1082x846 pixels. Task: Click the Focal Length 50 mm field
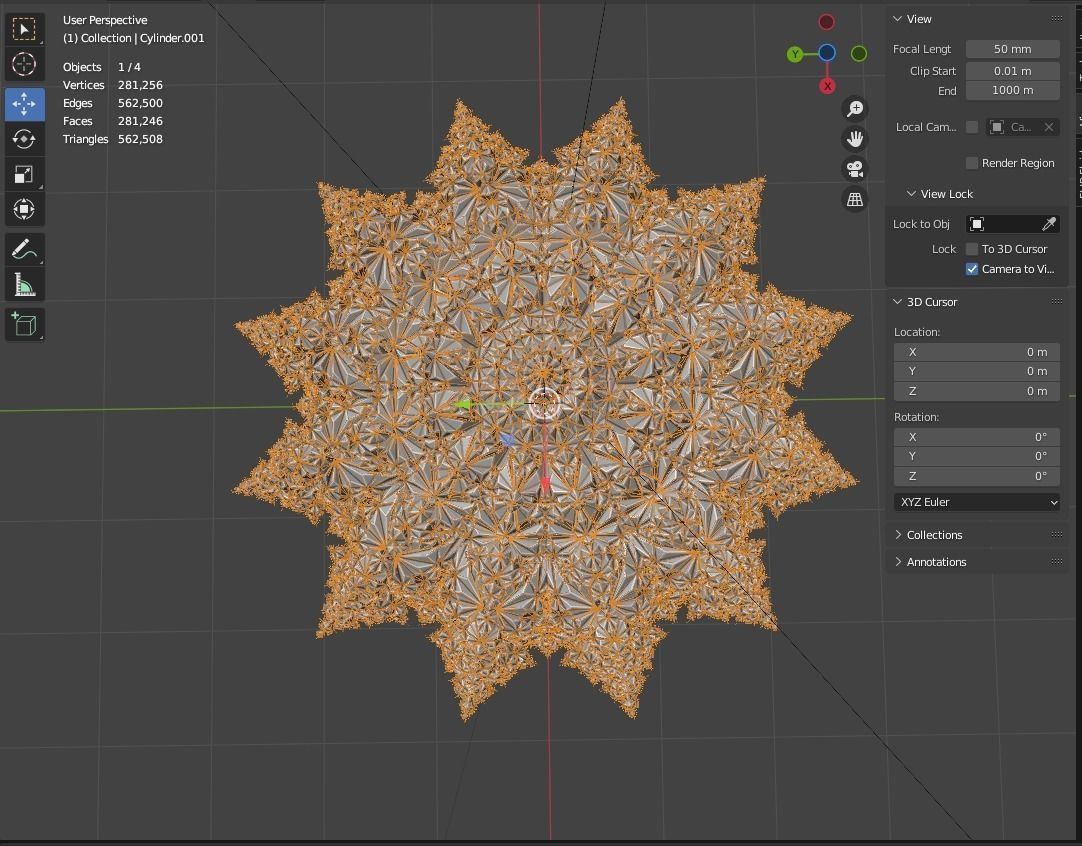click(x=1012, y=49)
